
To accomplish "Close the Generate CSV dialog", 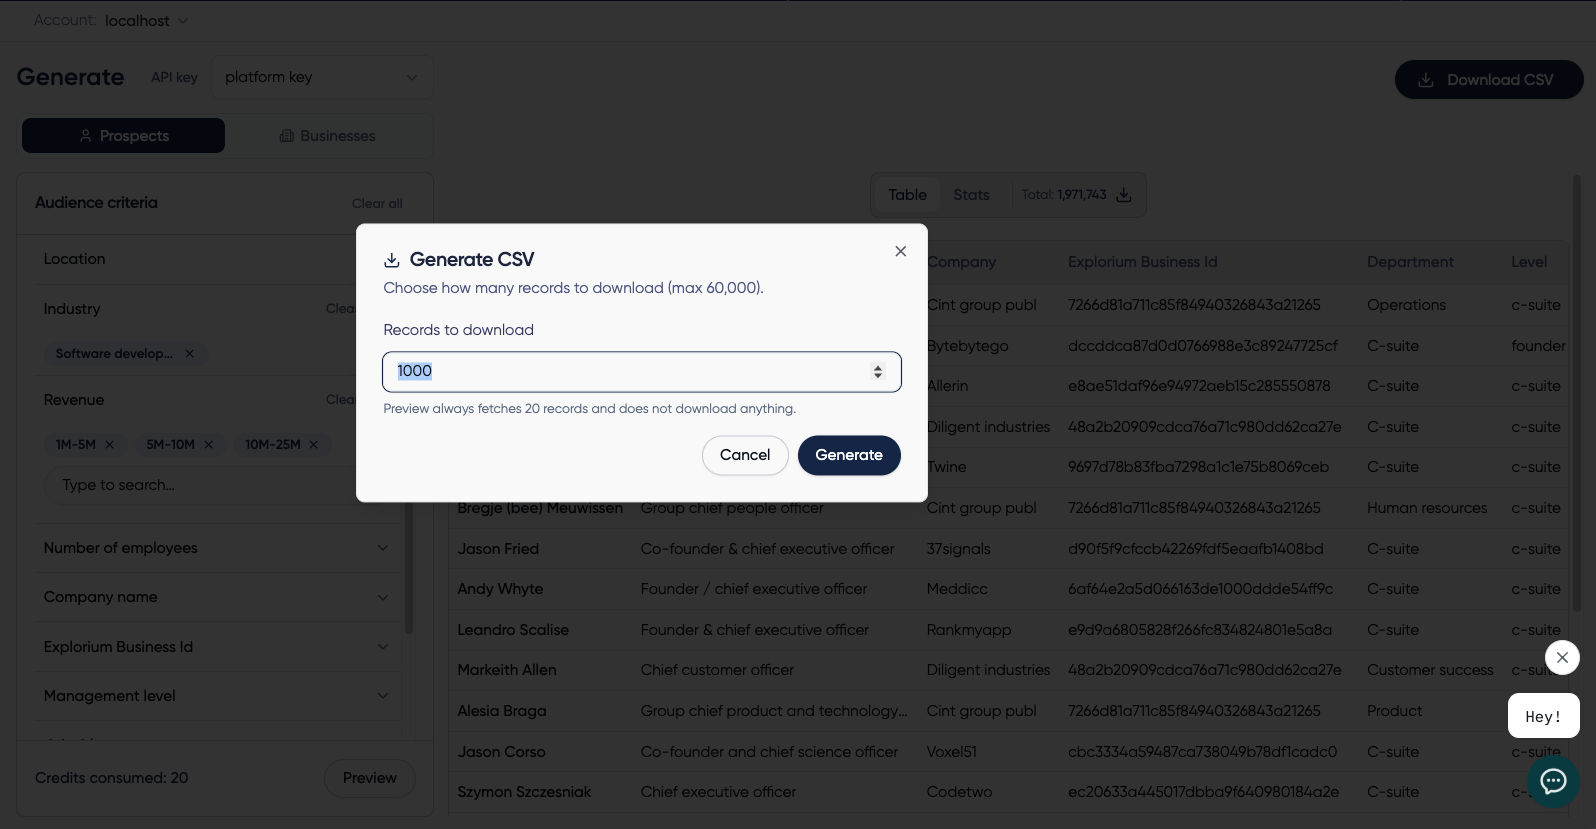I will [900, 251].
